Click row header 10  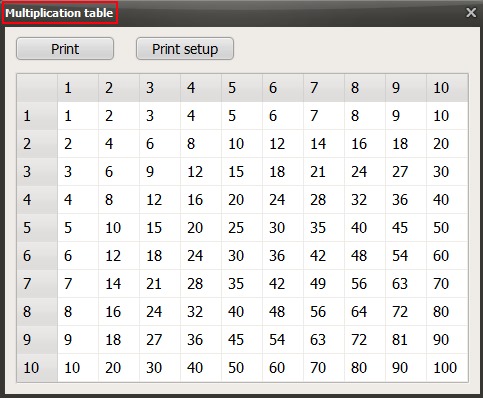(x=37, y=368)
